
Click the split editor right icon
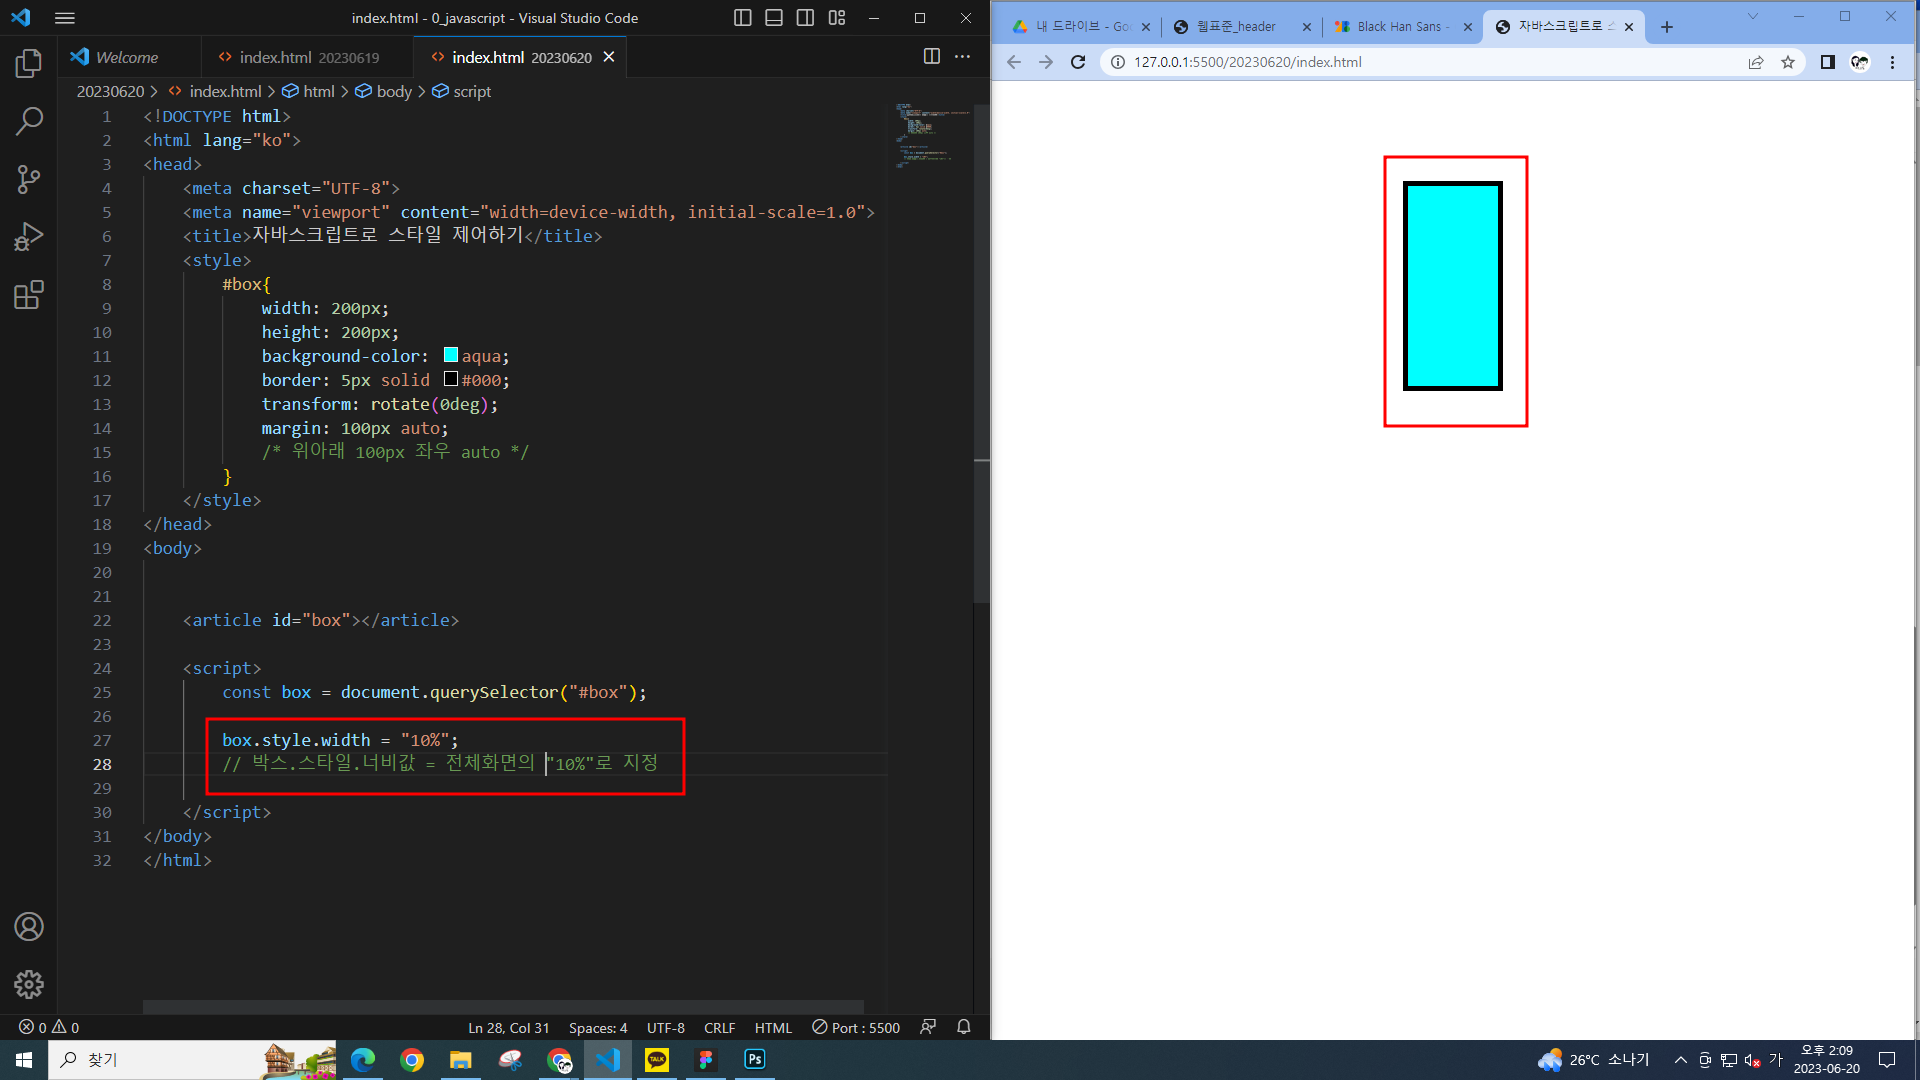click(931, 57)
